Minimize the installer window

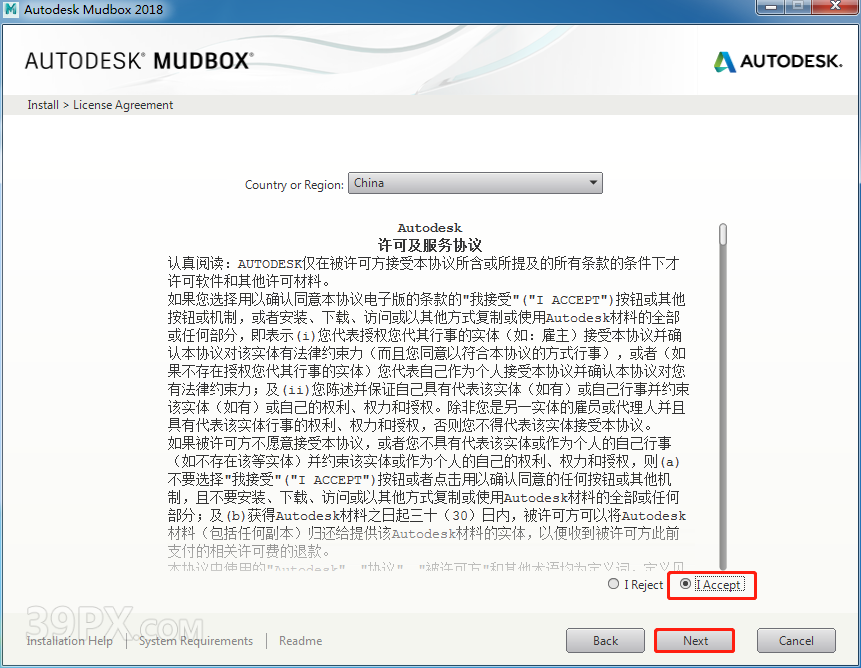(769, 8)
